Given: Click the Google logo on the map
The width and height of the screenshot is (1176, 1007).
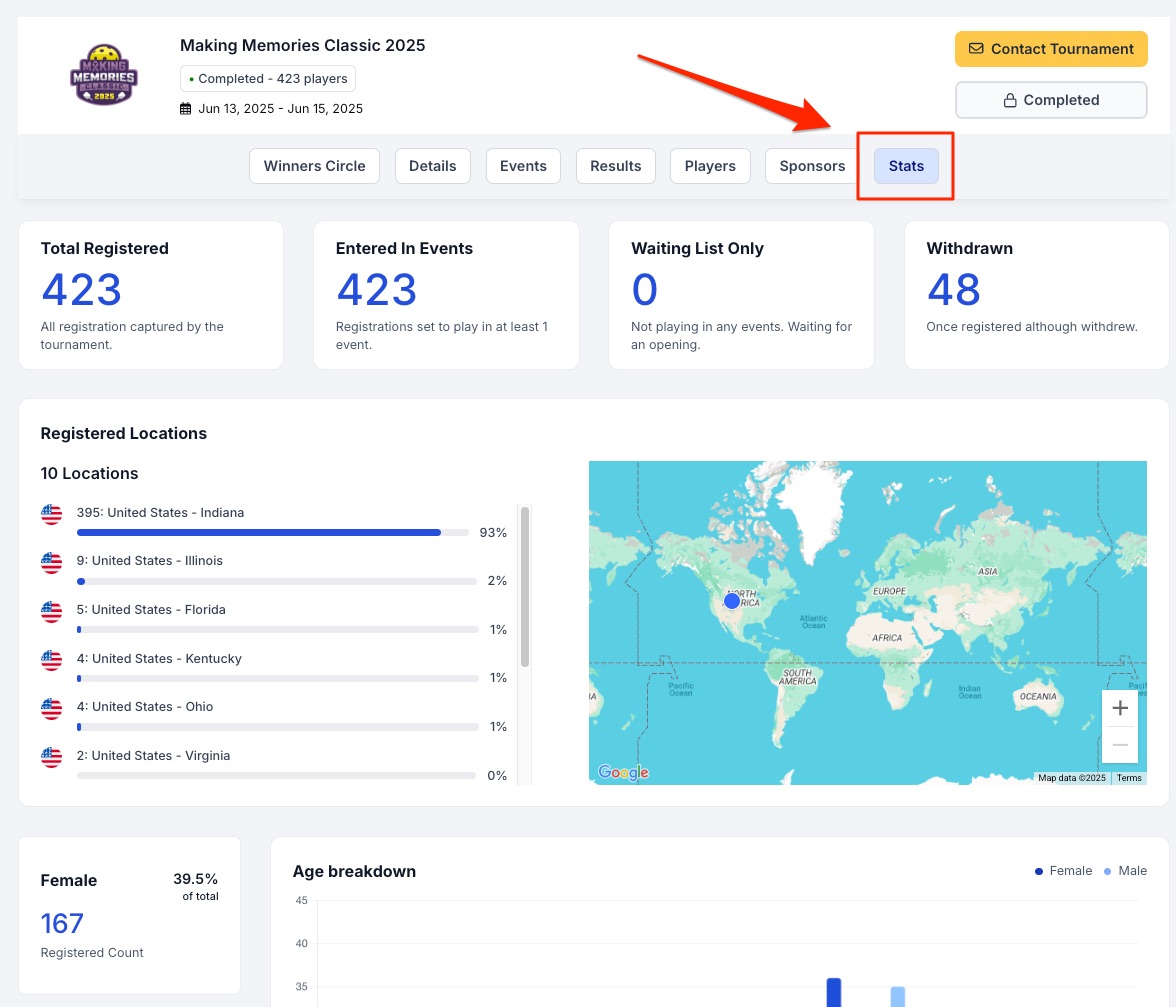Looking at the screenshot, I should click(x=623, y=772).
